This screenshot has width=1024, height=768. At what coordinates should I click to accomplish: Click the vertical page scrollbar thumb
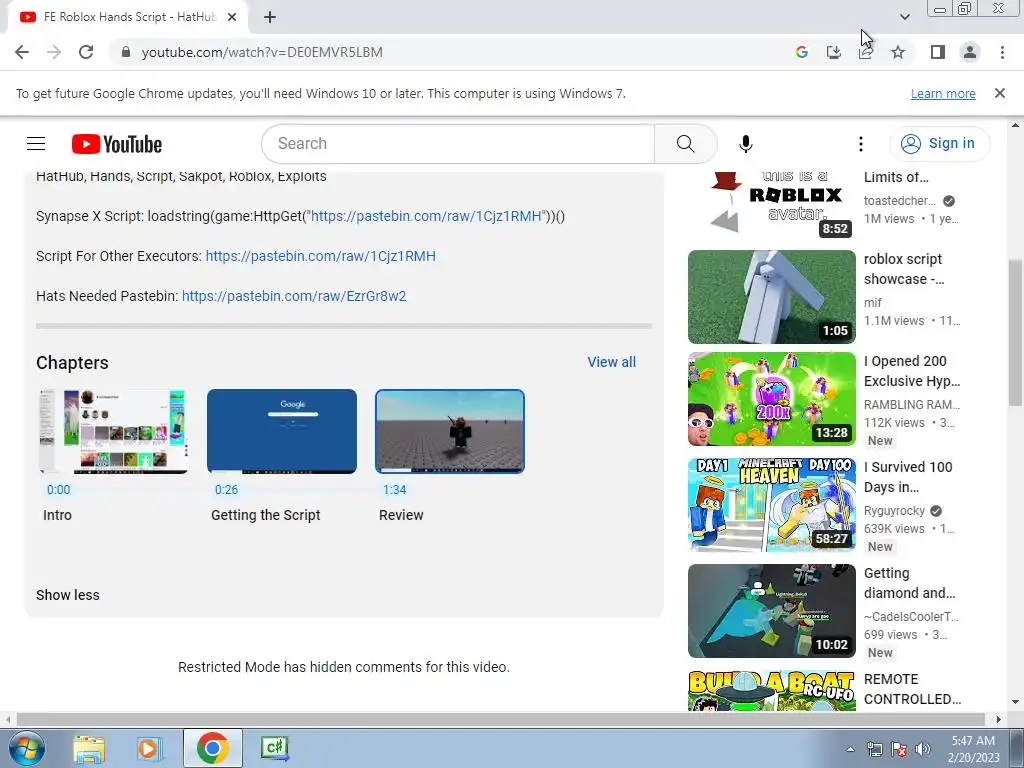tap(1015, 333)
